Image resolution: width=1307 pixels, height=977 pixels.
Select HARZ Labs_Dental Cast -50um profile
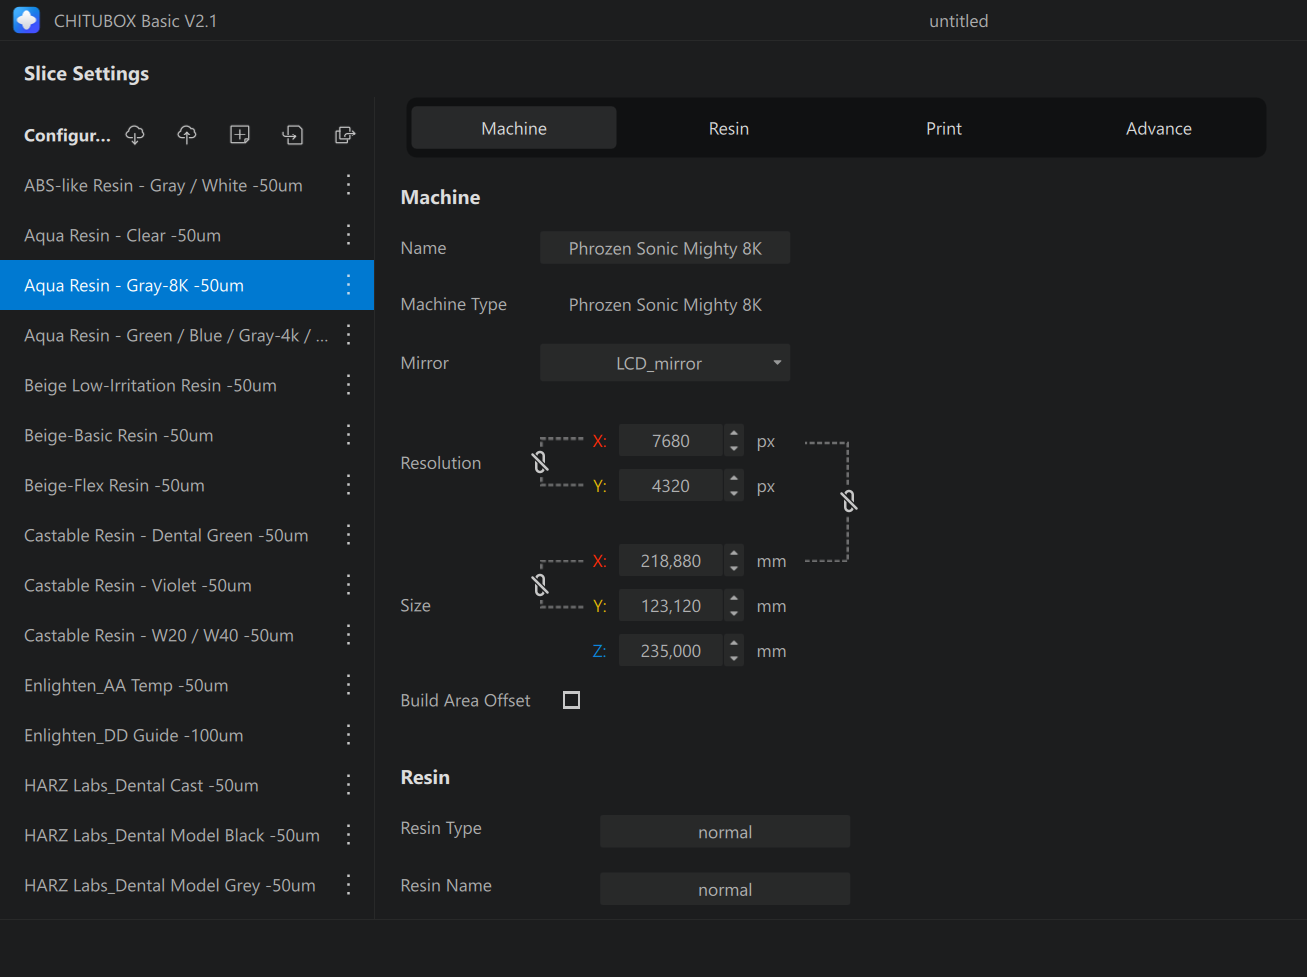[187, 785]
